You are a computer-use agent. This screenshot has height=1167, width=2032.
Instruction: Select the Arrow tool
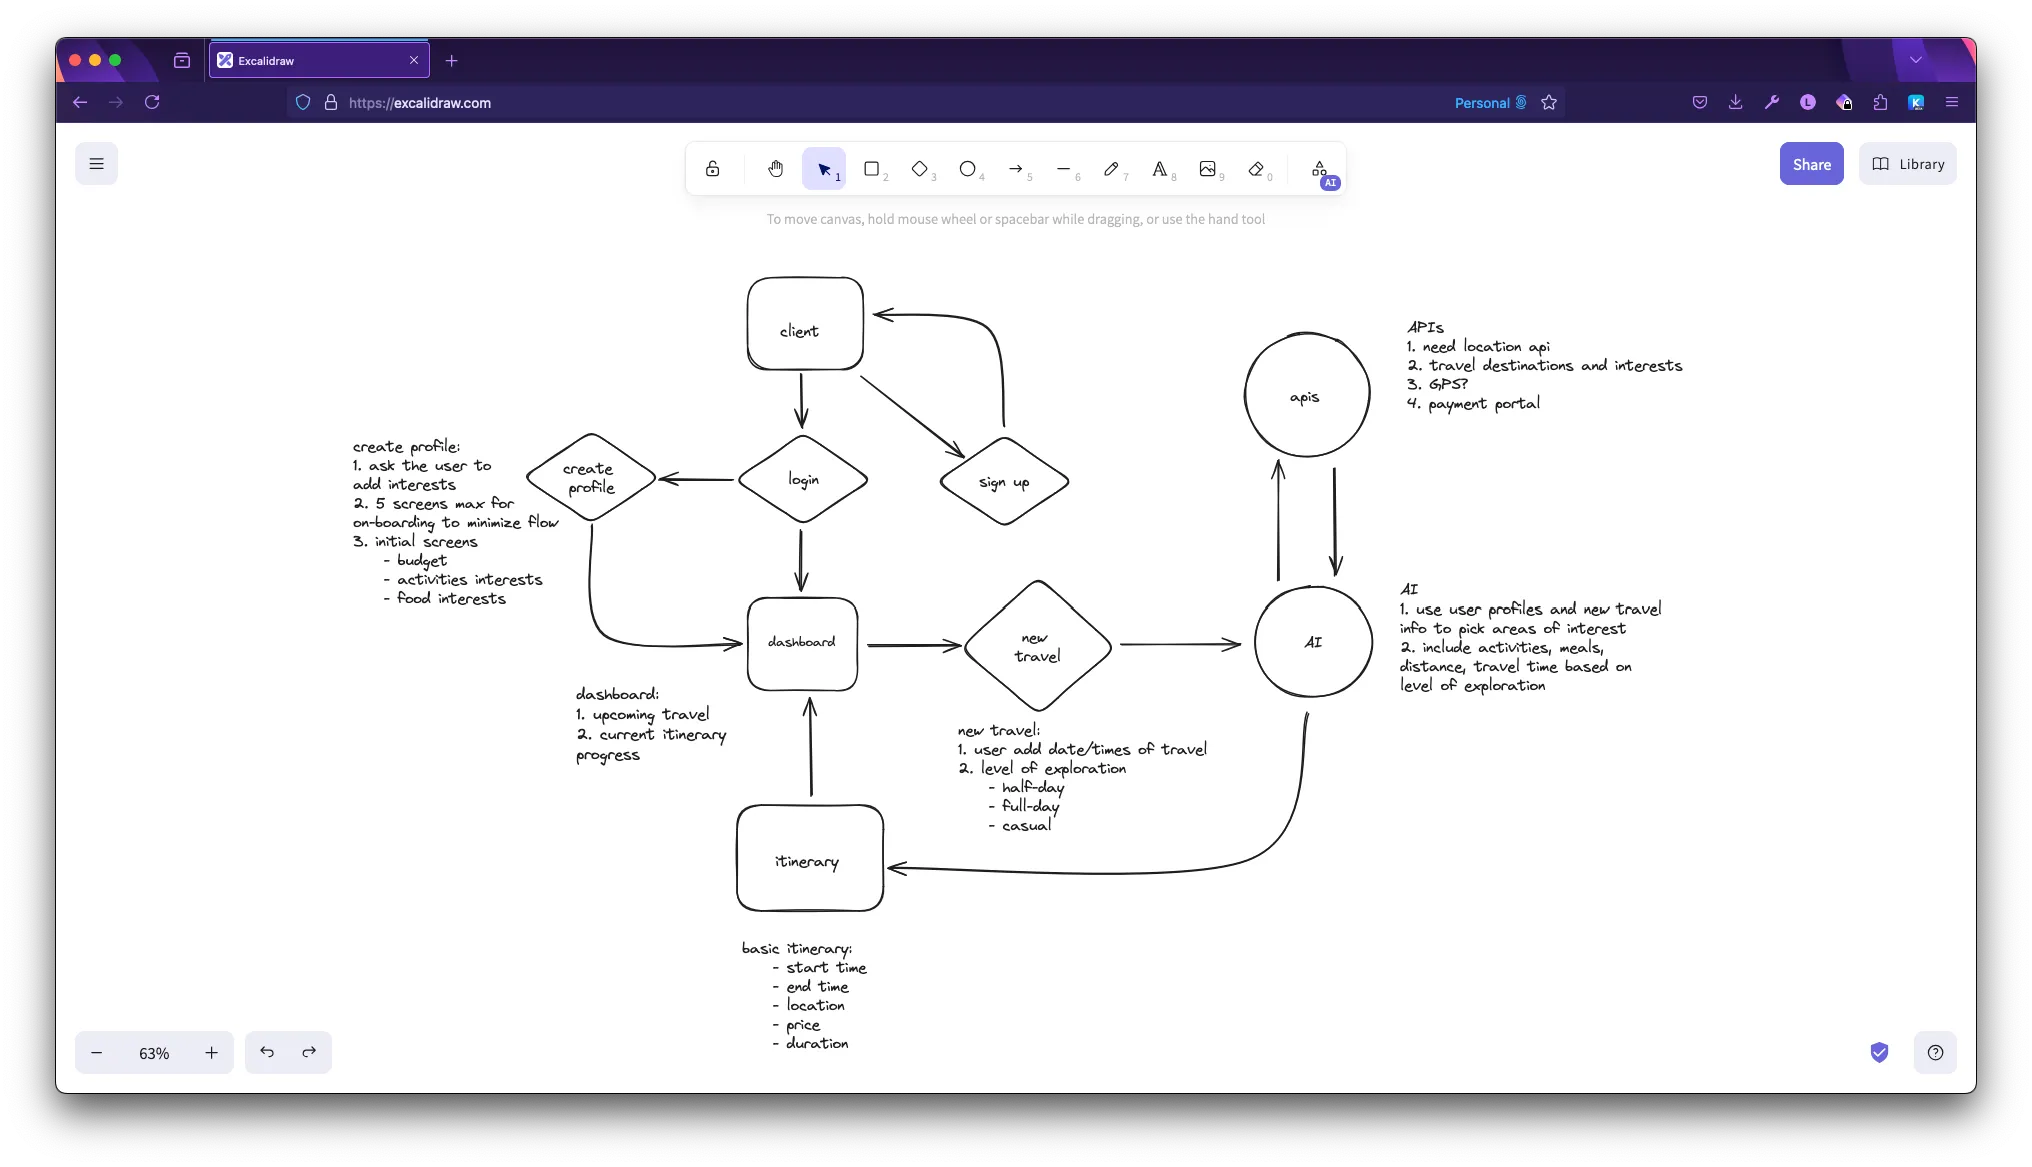(x=1017, y=168)
